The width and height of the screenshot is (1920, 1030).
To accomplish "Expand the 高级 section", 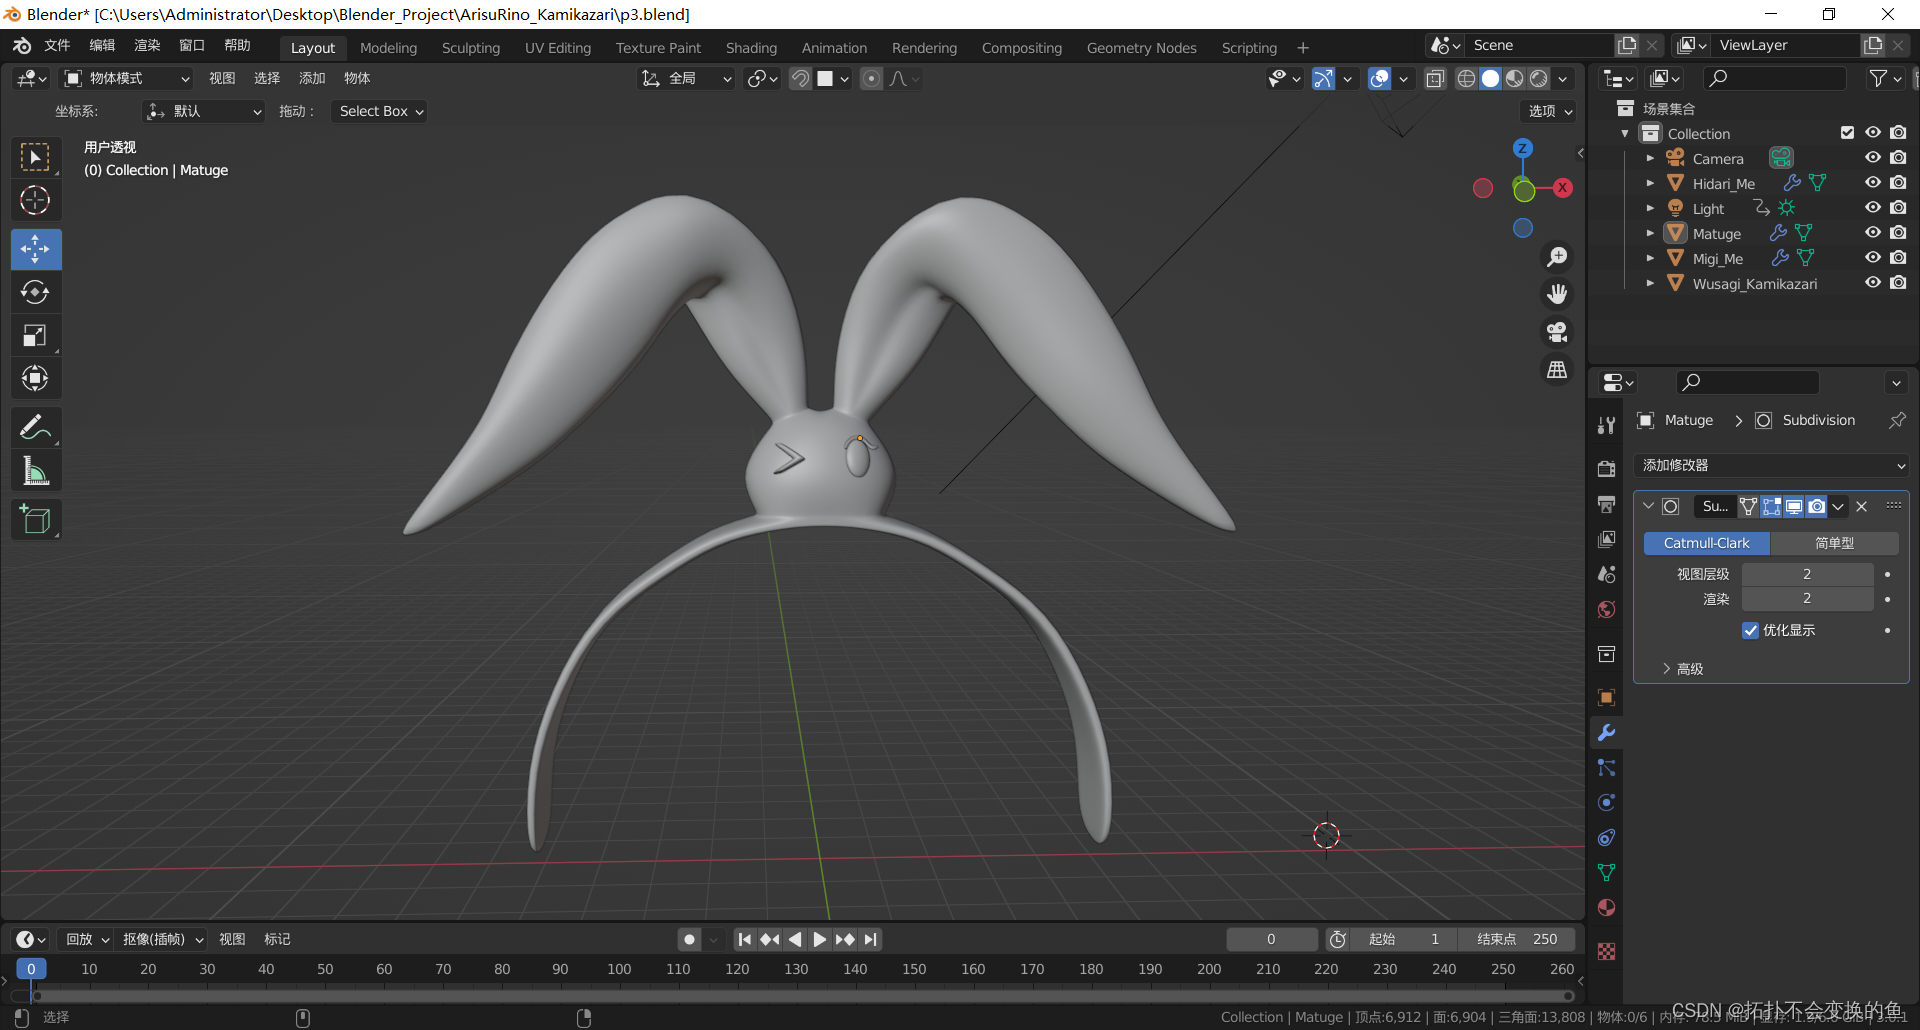I will click(x=1683, y=669).
